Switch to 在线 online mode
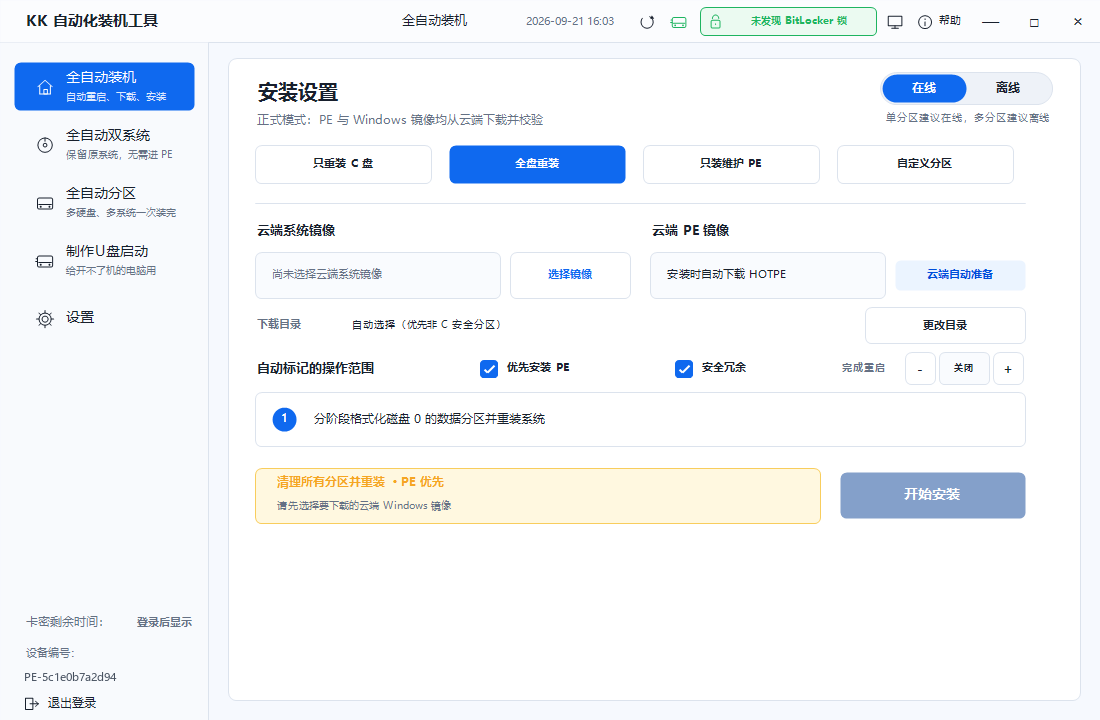The width and height of the screenshot is (1100, 720). 924,88
